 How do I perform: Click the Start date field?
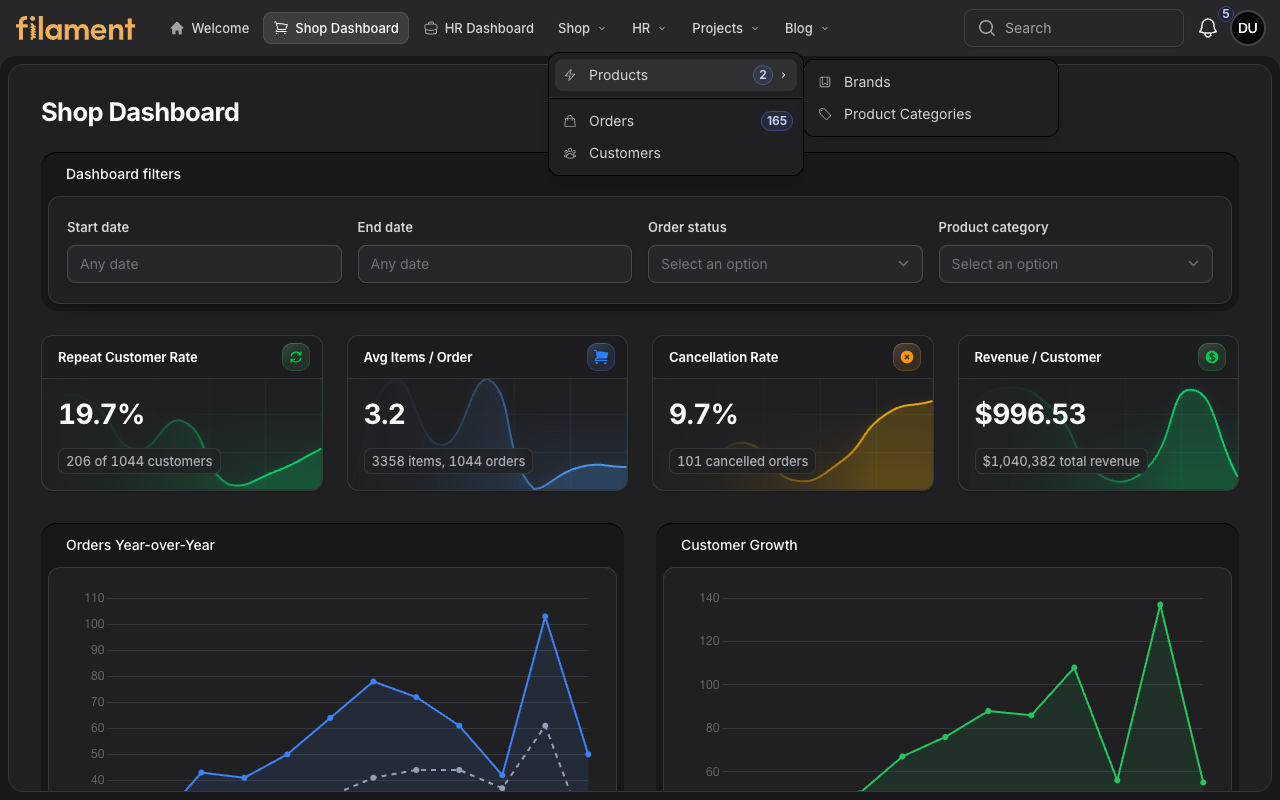(x=204, y=264)
